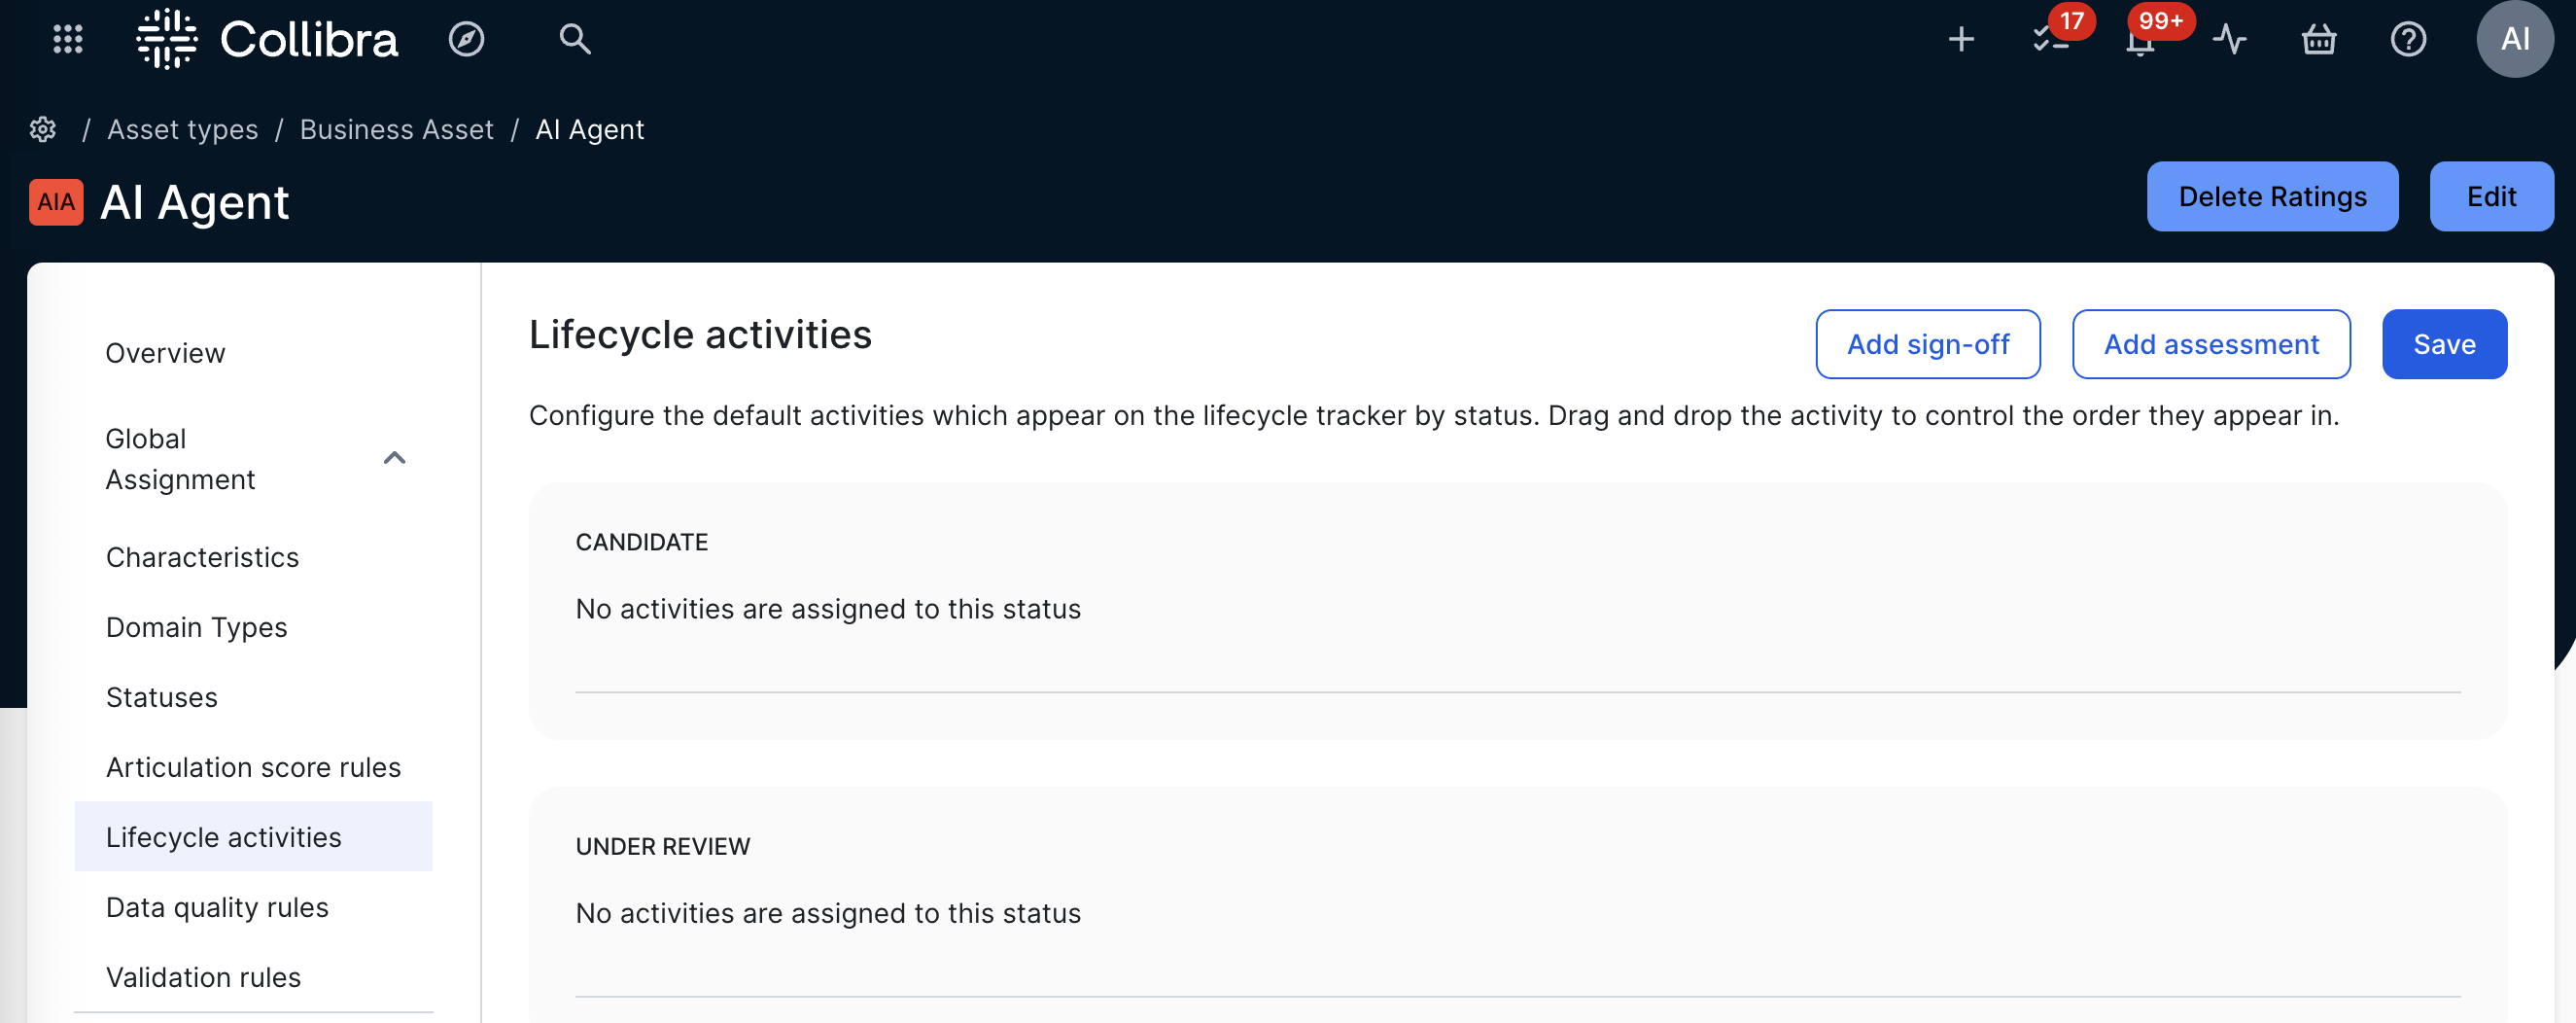The width and height of the screenshot is (2576, 1023).
Task: Open Articulation score rules section
Action: pyautogui.click(x=253, y=766)
